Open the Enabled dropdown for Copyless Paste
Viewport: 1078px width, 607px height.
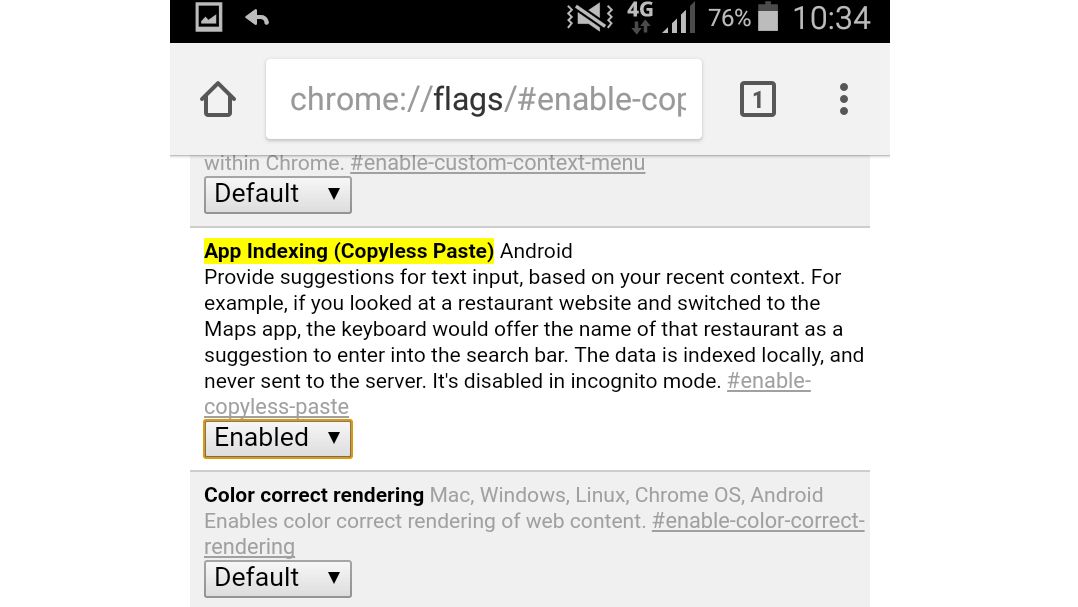click(277, 438)
